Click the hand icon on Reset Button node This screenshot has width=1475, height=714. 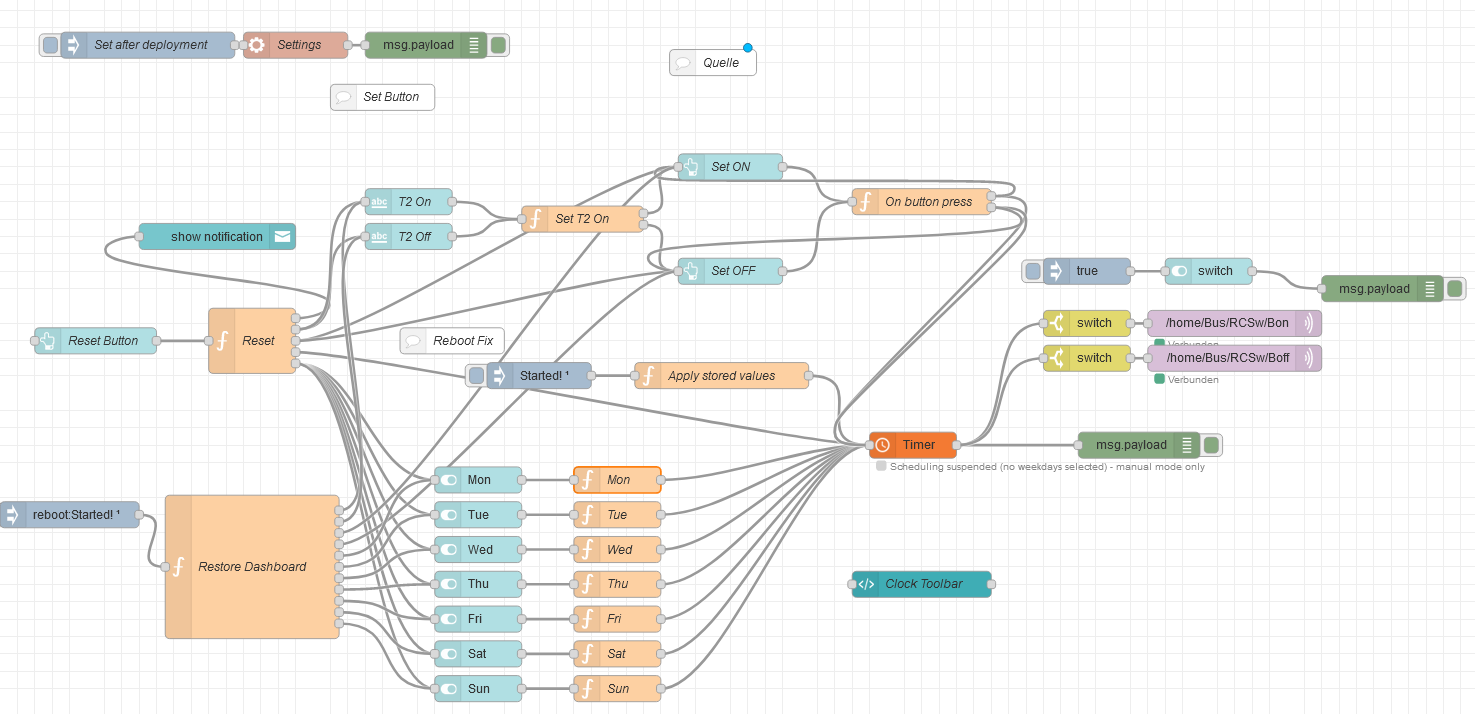click(x=48, y=341)
